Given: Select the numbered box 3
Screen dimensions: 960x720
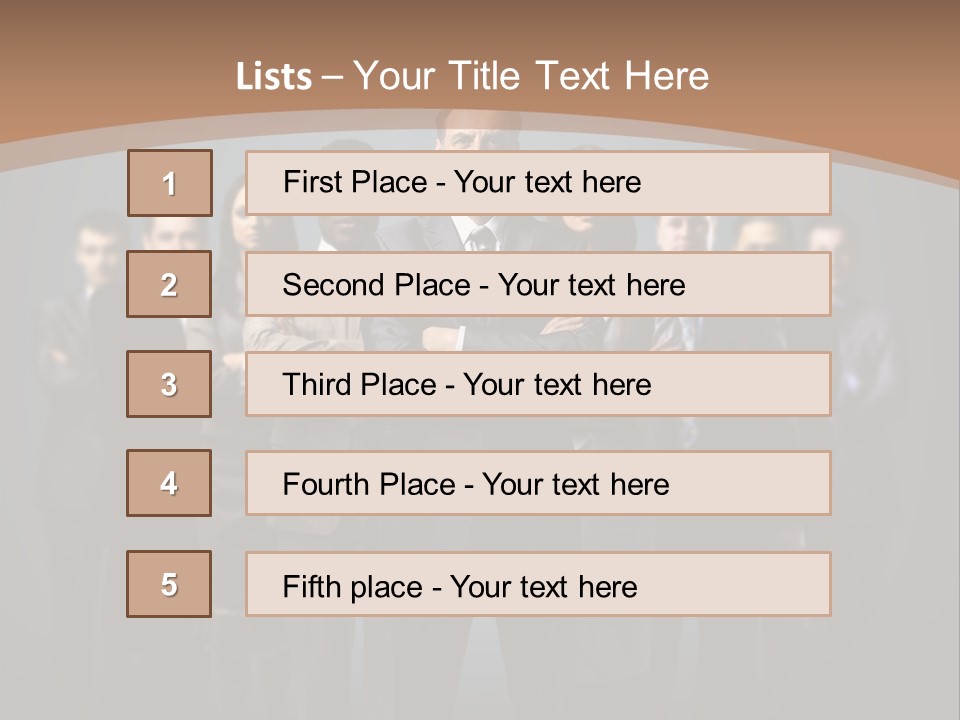Looking at the screenshot, I should tap(169, 384).
